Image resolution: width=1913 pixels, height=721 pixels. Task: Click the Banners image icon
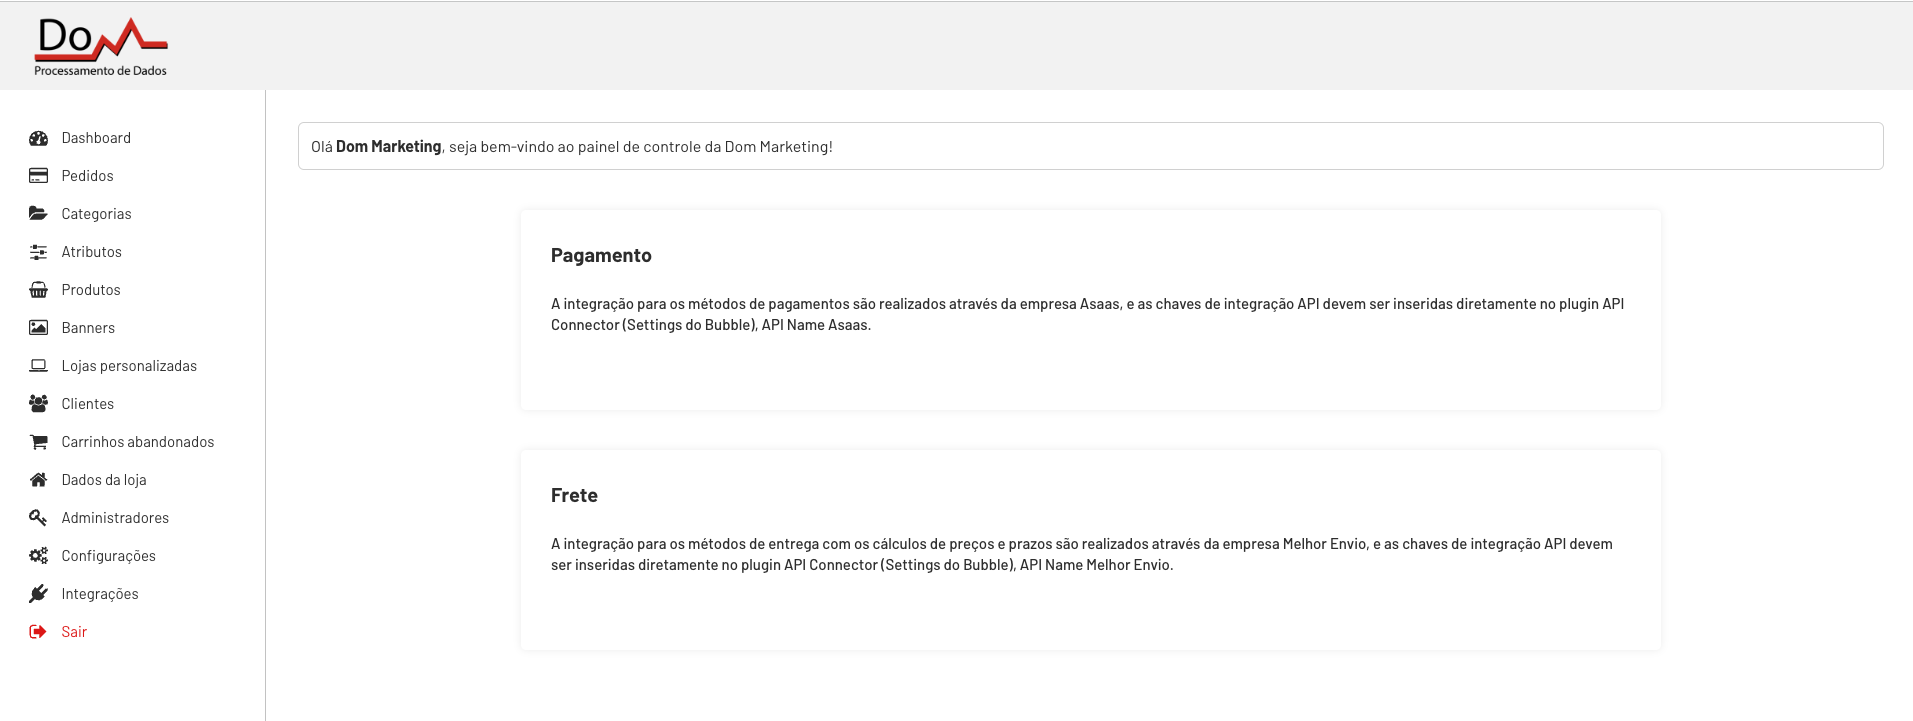coord(38,328)
